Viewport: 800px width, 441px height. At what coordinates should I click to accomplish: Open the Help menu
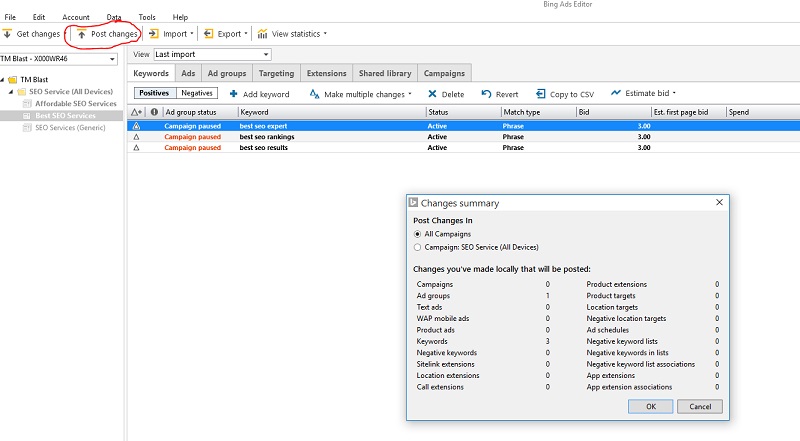[x=180, y=17]
